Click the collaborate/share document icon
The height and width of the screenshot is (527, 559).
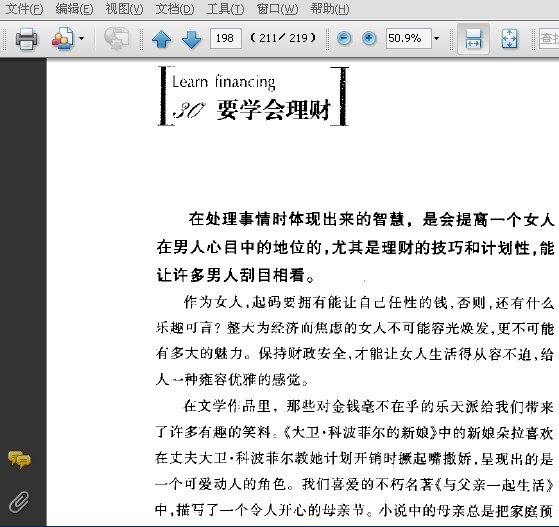point(63,38)
